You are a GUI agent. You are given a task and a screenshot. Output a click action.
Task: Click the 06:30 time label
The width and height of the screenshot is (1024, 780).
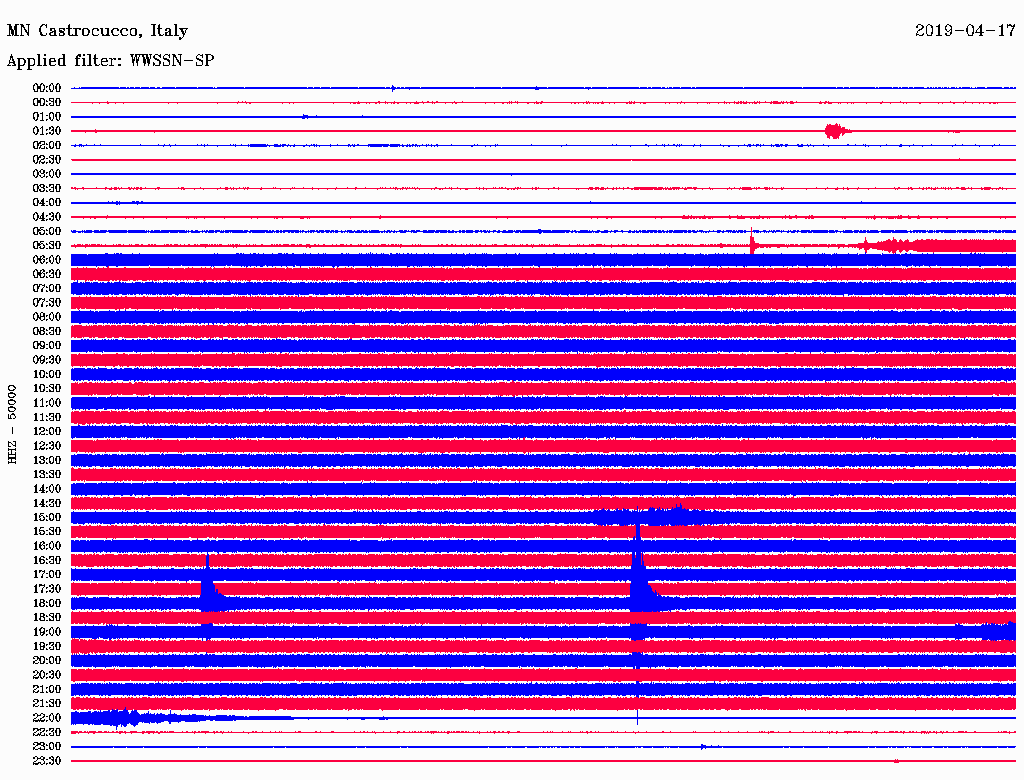pyautogui.click(x=47, y=274)
